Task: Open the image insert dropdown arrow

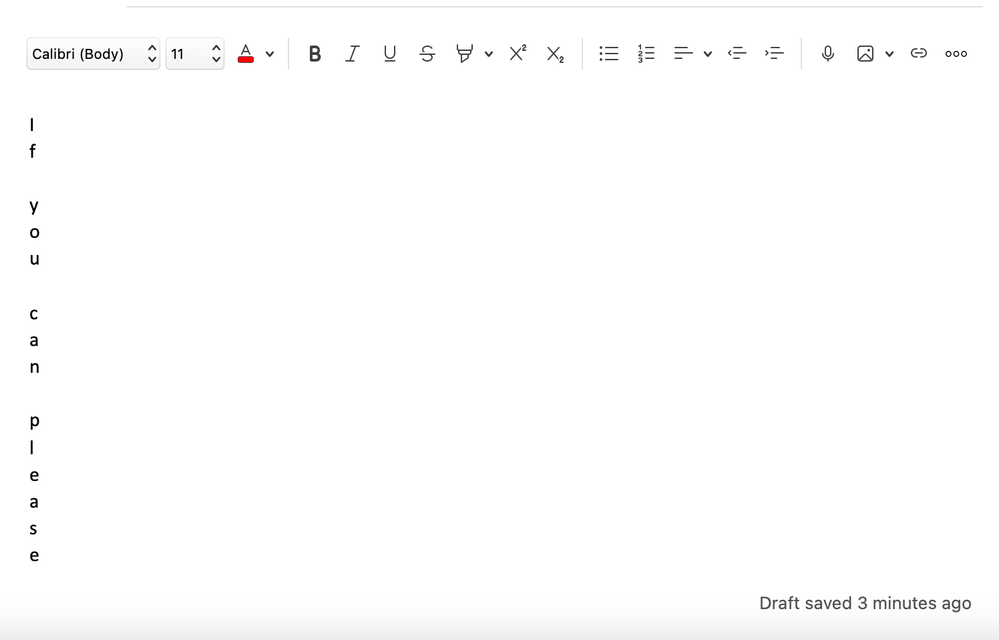Action: 888,53
